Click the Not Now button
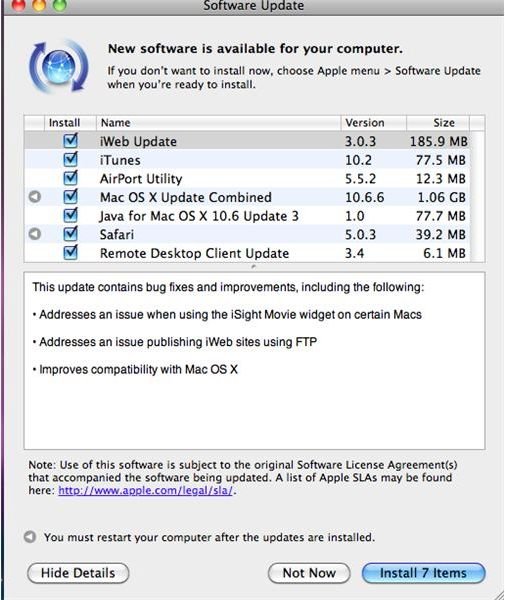Viewport: 505px width, 600px height. [x=309, y=573]
